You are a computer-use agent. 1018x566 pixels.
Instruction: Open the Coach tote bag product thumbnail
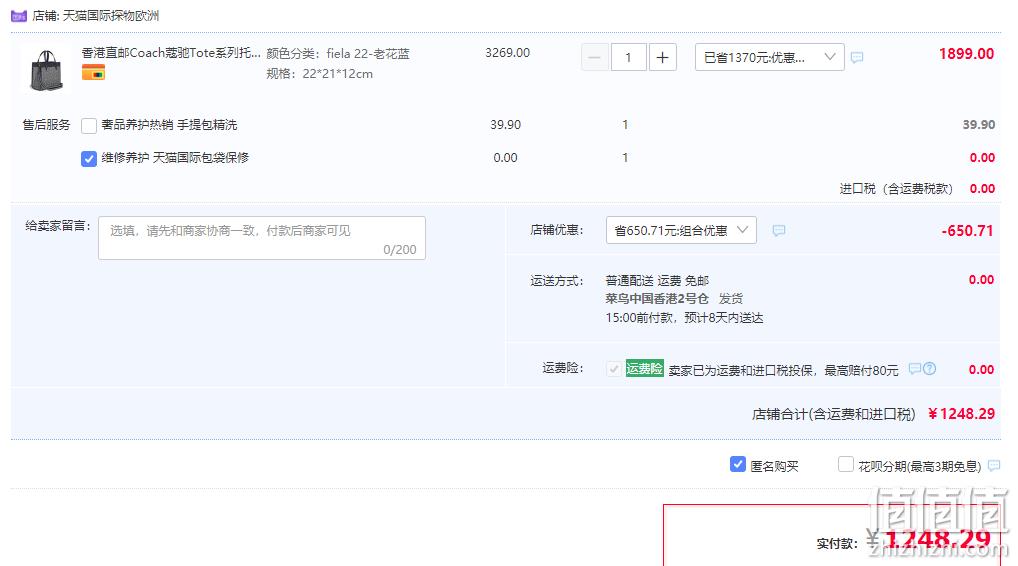[x=46, y=69]
